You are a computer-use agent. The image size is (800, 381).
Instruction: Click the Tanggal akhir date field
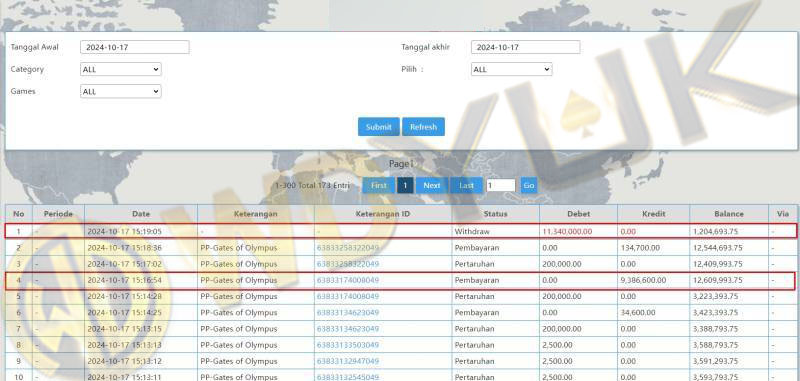click(526, 47)
